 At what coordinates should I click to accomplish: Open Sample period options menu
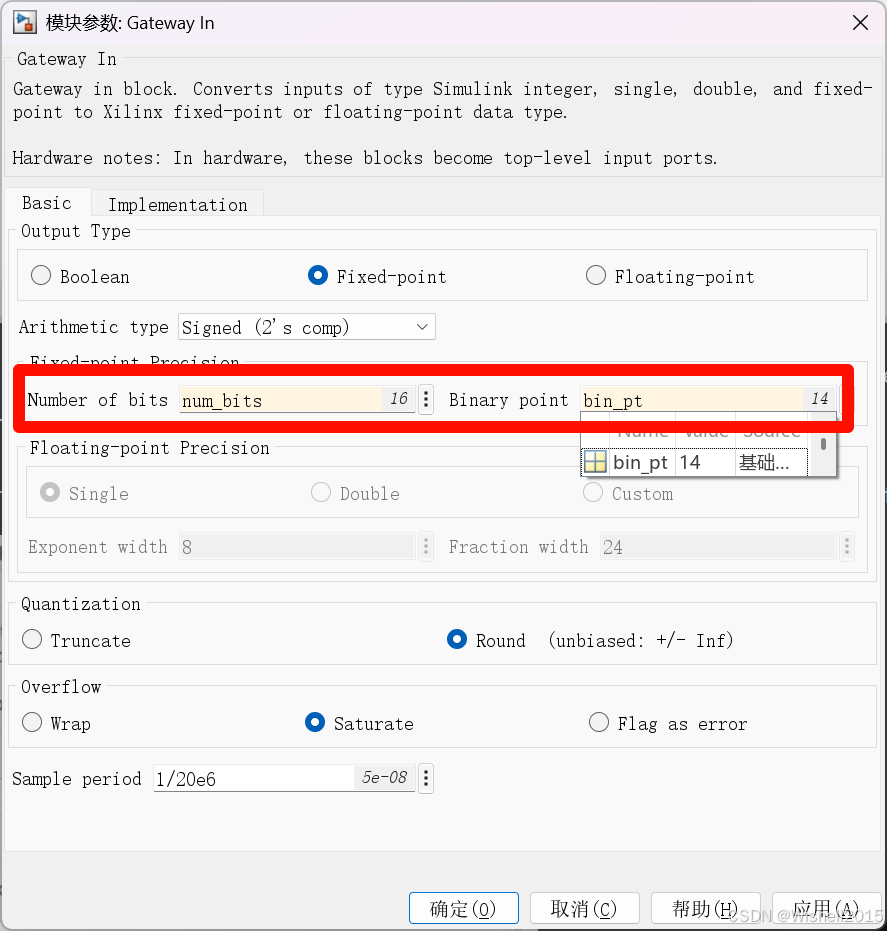[x=426, y=778]
